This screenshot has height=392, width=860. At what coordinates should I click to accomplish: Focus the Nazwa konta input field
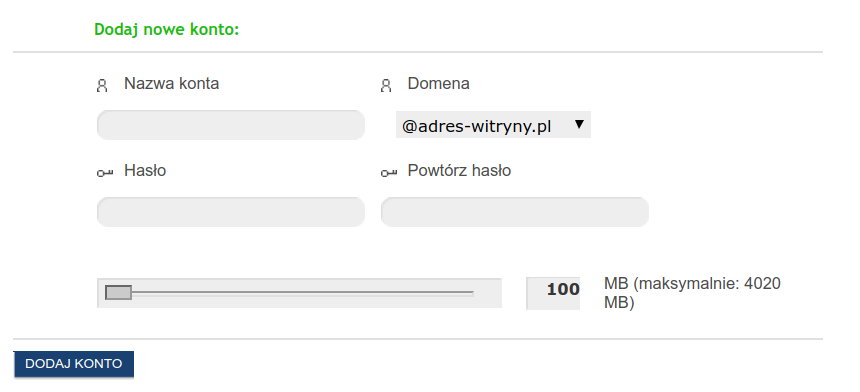click(231, 125)
